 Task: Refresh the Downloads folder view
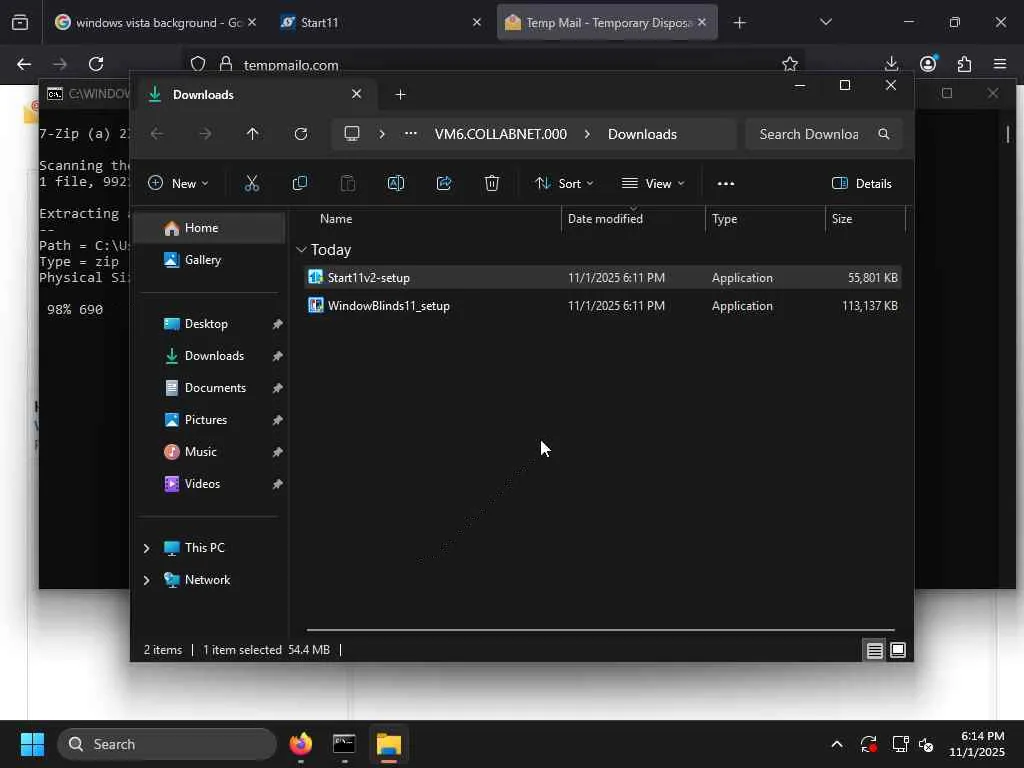300,134
